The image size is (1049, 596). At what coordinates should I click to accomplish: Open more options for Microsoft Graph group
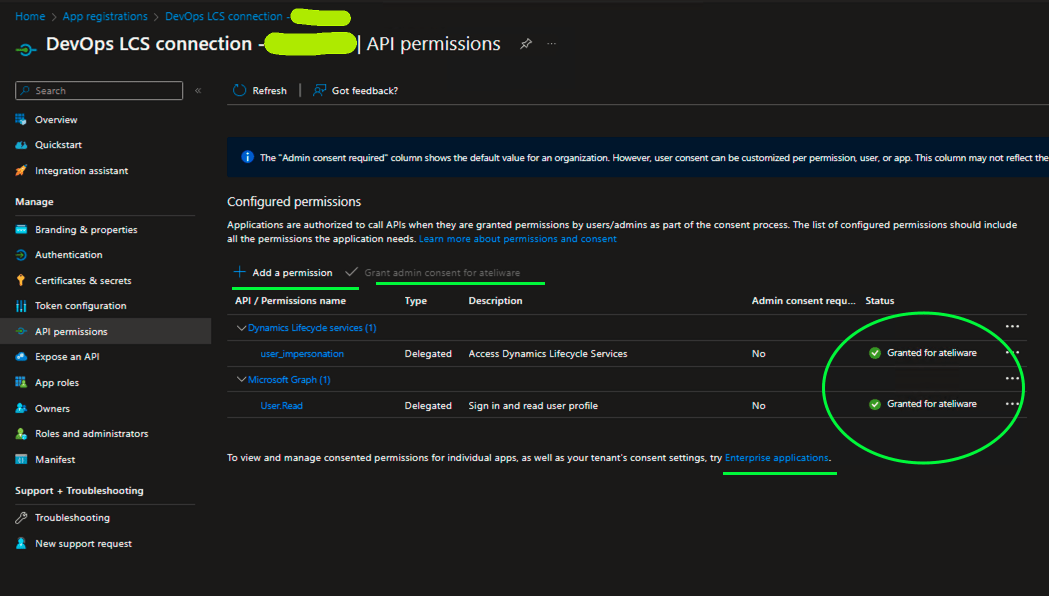pyautogui.click(x=1012, y=379)
